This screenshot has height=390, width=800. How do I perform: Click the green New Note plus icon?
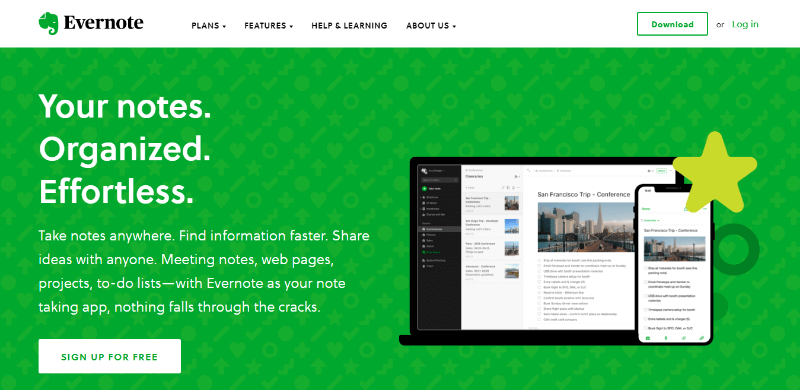tap(424, 188)
